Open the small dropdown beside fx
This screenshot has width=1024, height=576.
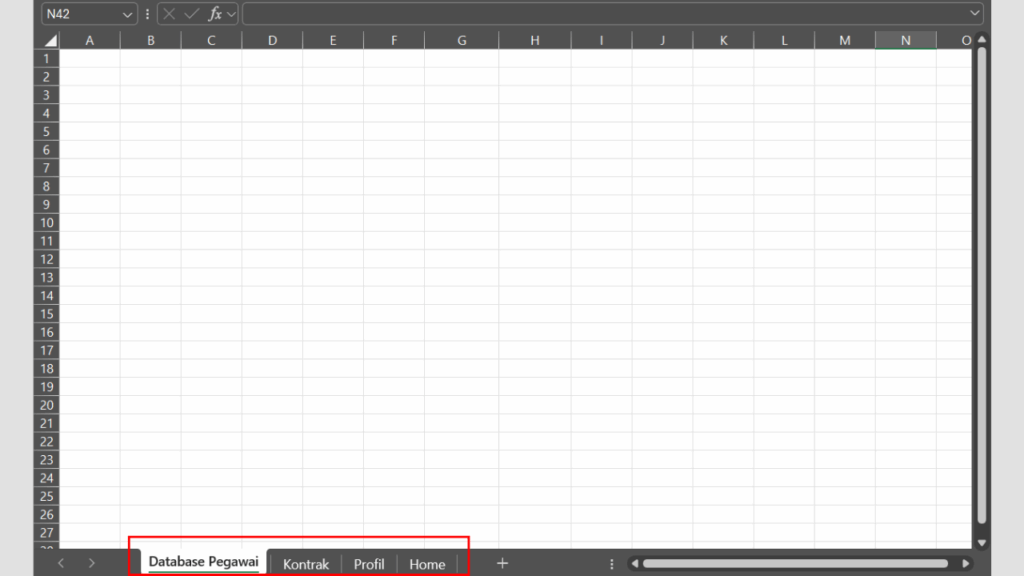pyautogui.click(x=229, y=14)
